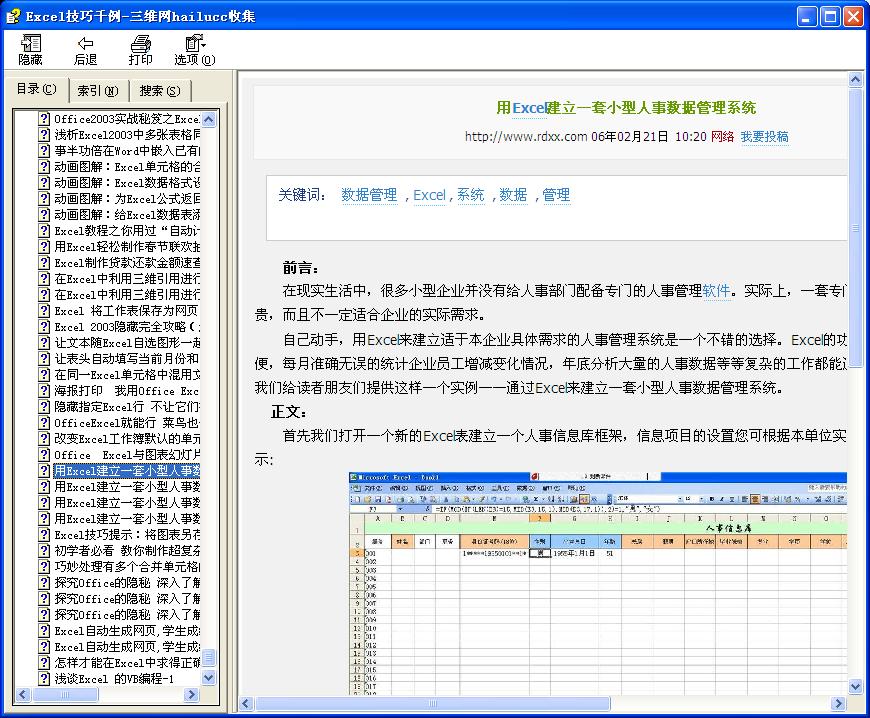Screen dimensions: 870x718
Task: Open the Excel keyword link in 关键词
Action: [429, 195]
